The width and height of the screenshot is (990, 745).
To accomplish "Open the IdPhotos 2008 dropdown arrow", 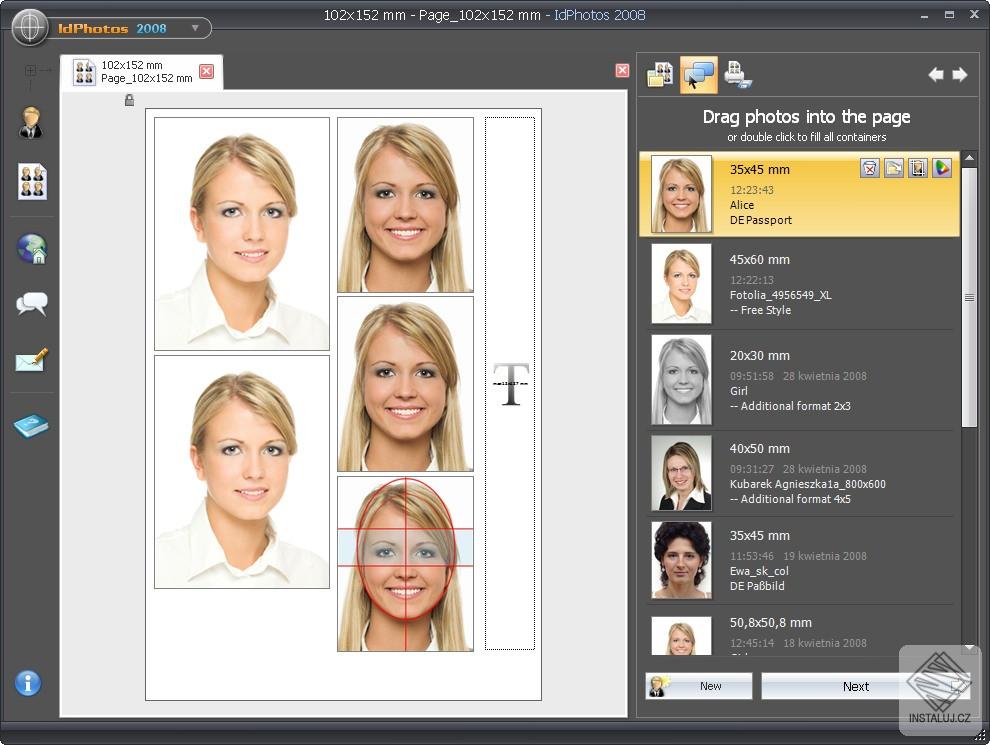I will (195, 28).
